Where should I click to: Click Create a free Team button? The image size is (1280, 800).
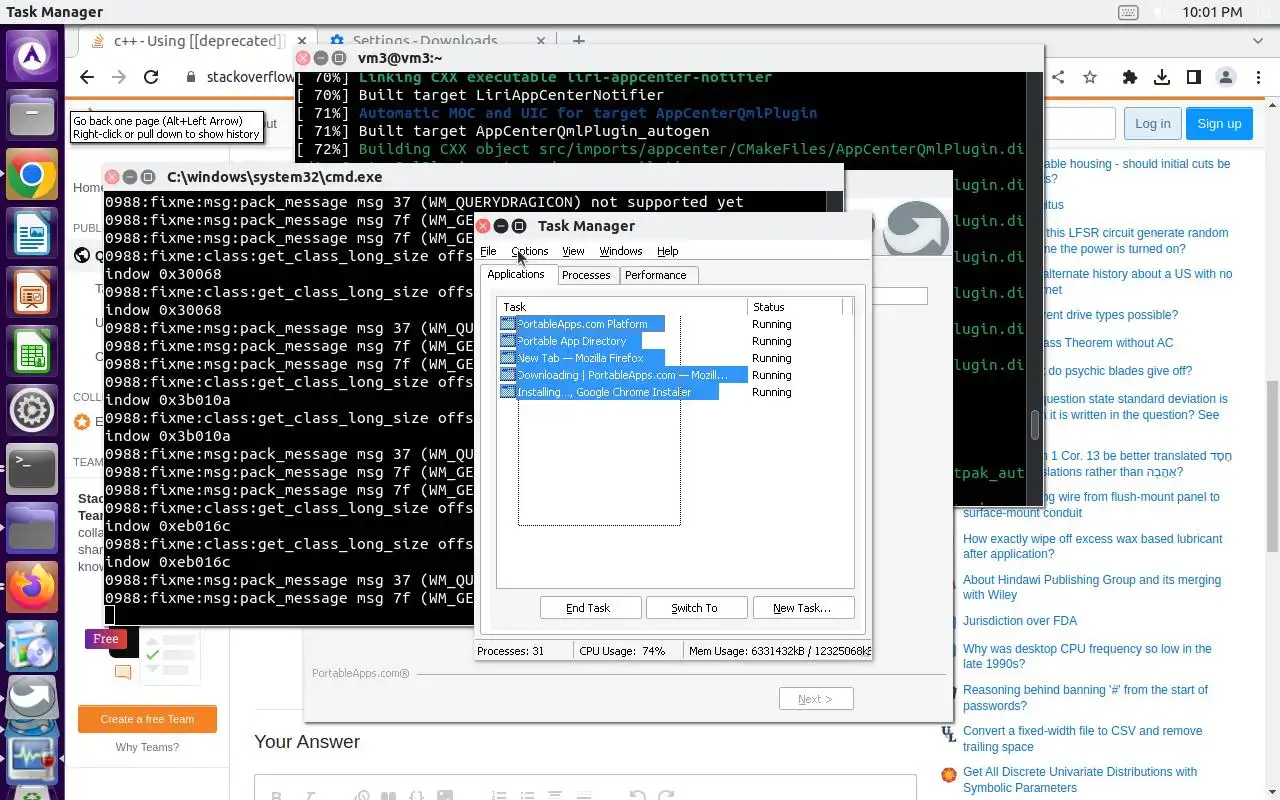147,719
